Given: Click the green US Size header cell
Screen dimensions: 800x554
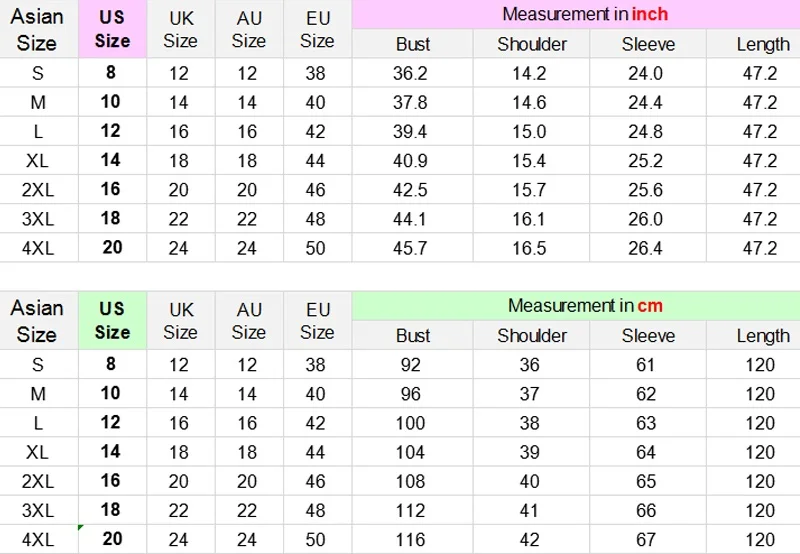Looking at the screenshot, I should (x=112, y=320).
